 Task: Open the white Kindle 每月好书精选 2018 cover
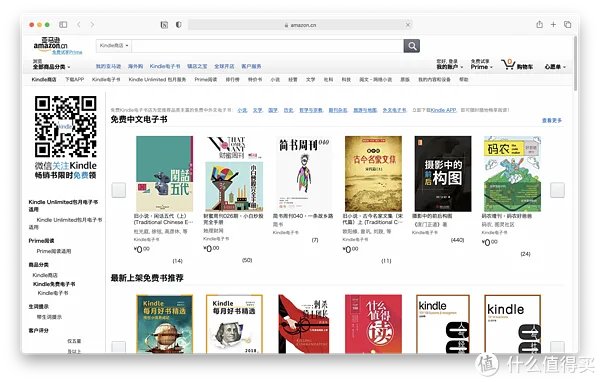coord(234,324)
